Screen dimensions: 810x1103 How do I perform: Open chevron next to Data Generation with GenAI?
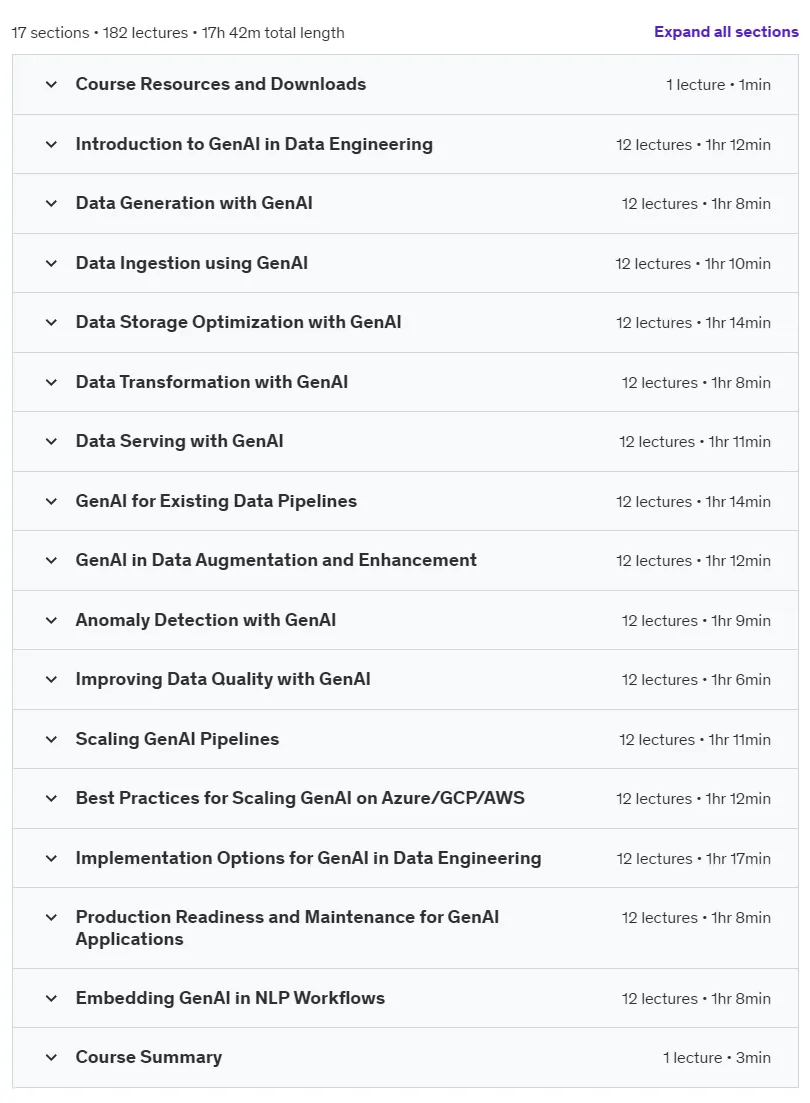(x=51, y=203)
